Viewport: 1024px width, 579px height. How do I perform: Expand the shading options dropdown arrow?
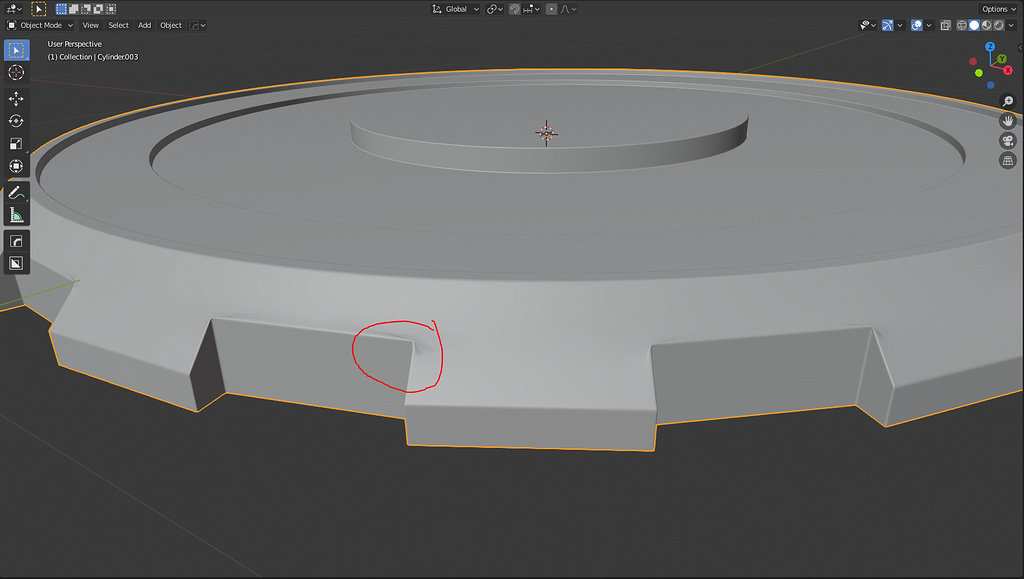click(x=1012, y=25)
